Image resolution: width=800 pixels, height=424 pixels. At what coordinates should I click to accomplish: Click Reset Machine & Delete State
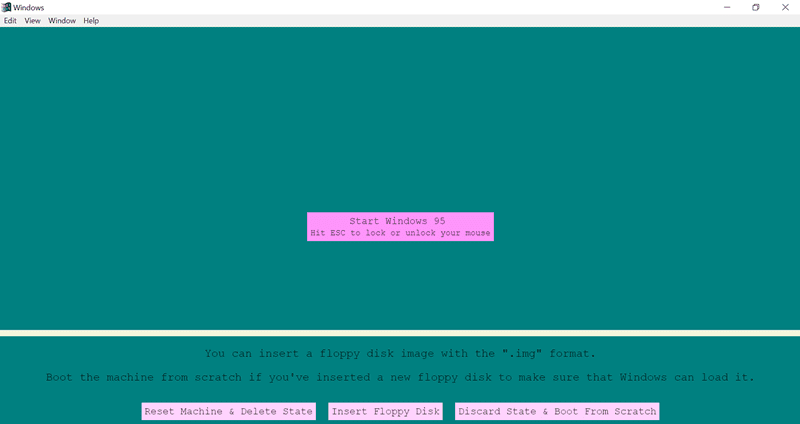[x=229, y=411]
